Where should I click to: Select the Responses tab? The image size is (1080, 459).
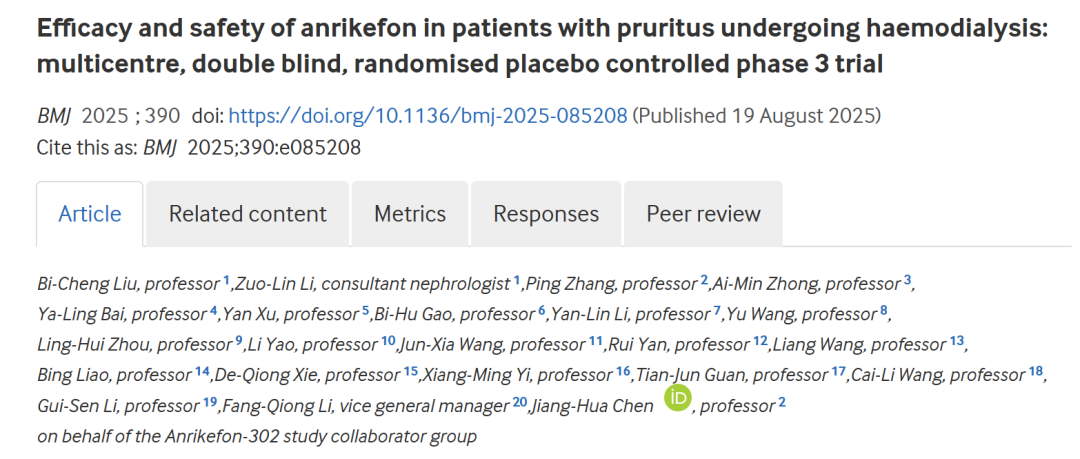(546, 214)
